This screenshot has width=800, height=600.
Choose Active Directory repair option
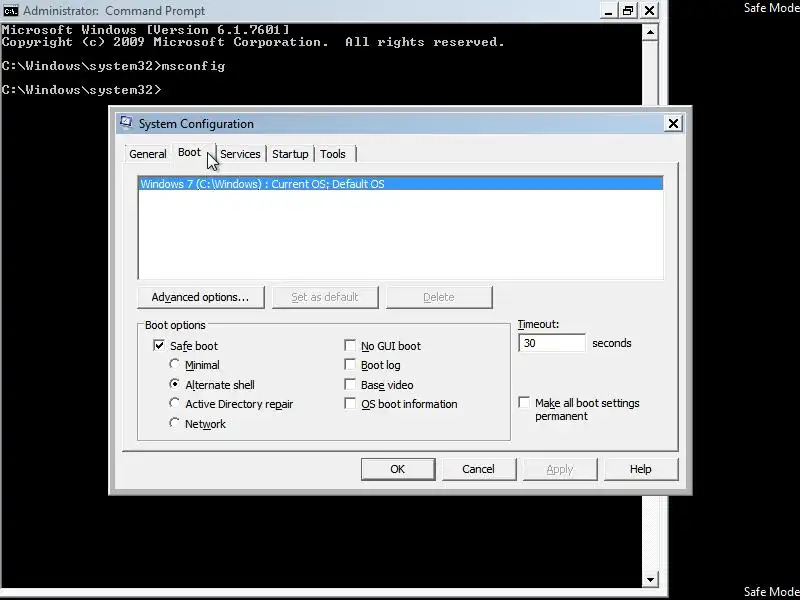pyautogui.click(x=174, y=403)
